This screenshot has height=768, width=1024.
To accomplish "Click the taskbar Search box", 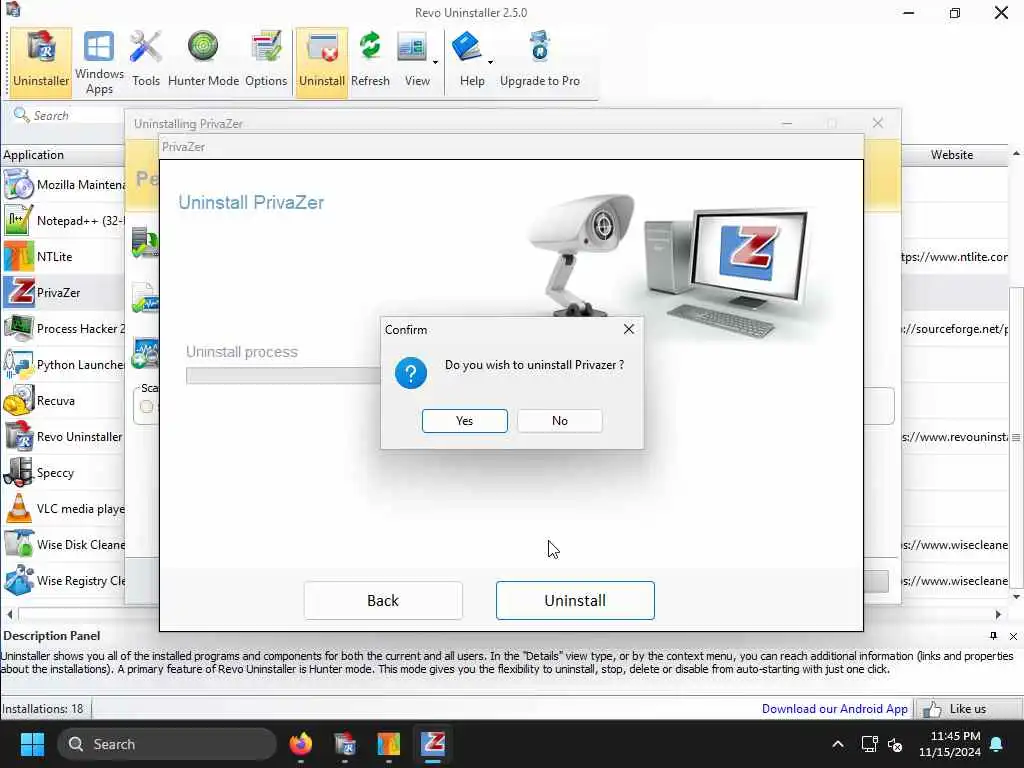I will click(x=167, y=744).
